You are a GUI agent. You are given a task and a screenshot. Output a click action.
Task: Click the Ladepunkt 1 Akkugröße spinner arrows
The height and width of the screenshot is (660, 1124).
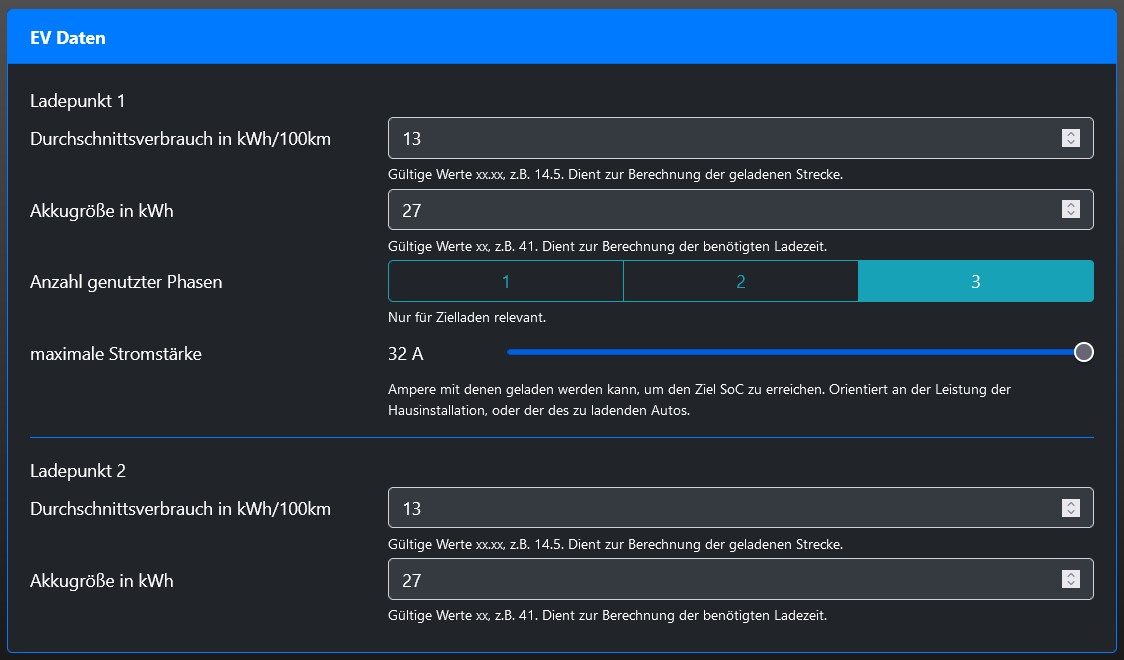(1070, 209)
